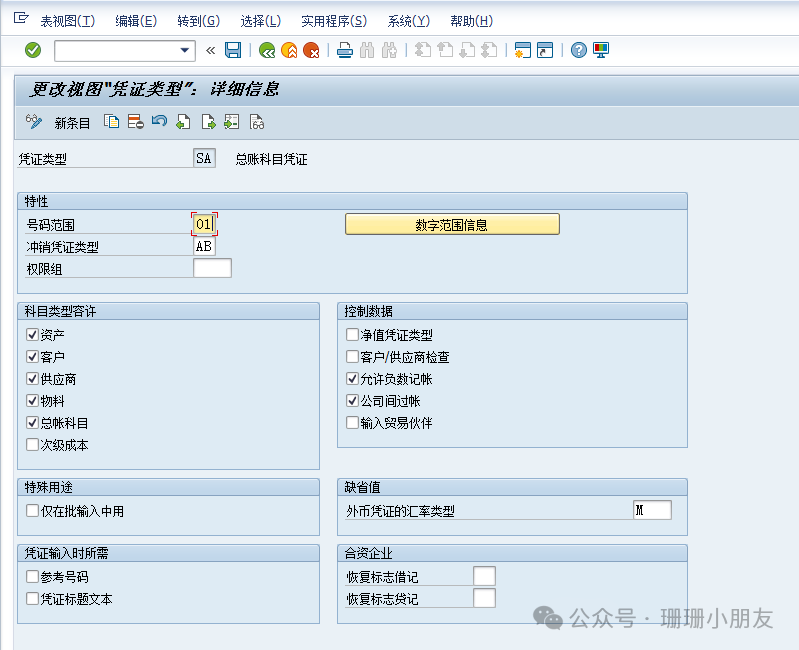Viewport: 799px width, 650px height.
Task: Open Help with the question mark icon
Action: 579,50
